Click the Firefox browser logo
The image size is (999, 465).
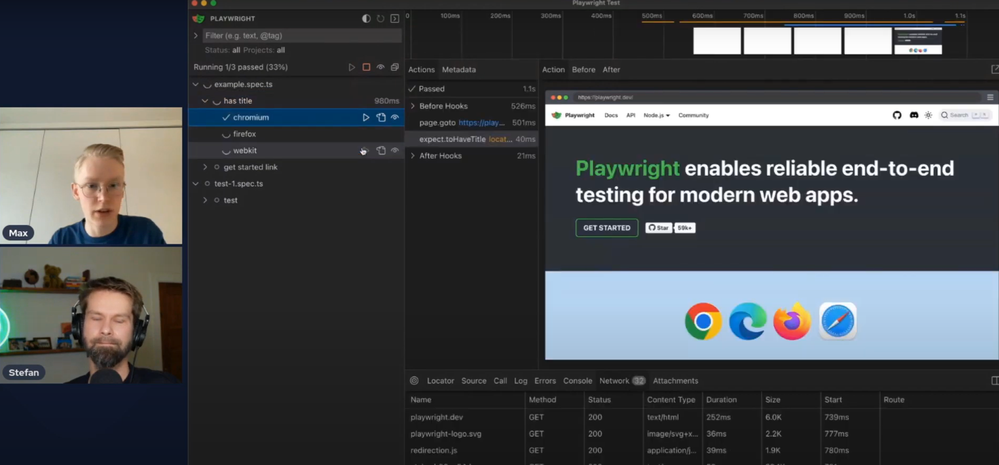[792, 321]
